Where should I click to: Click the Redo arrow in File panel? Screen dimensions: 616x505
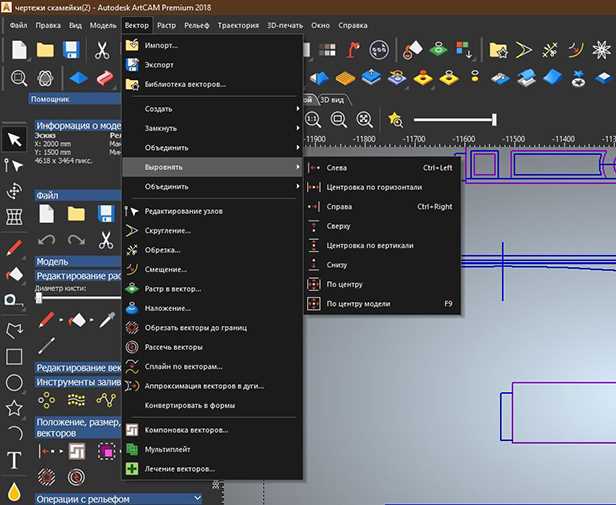[x=76, y=240]
